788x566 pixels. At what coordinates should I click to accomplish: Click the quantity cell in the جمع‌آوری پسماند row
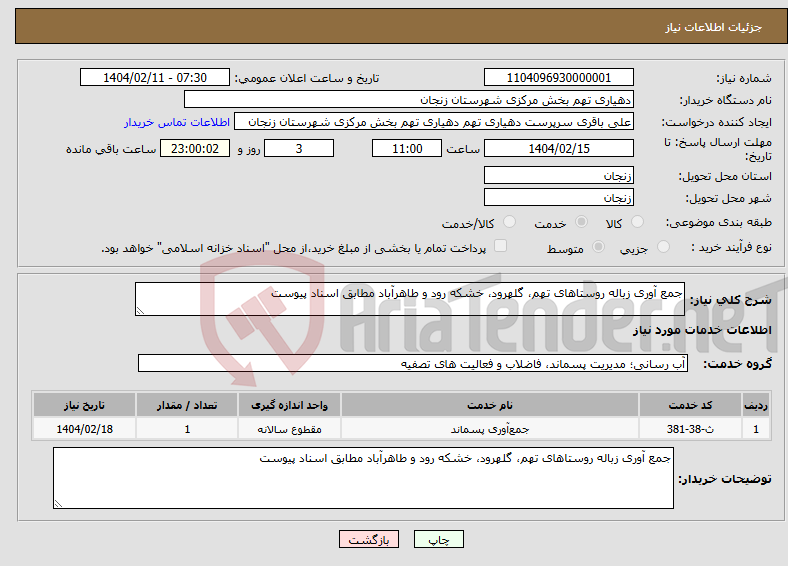coord(187,429)
